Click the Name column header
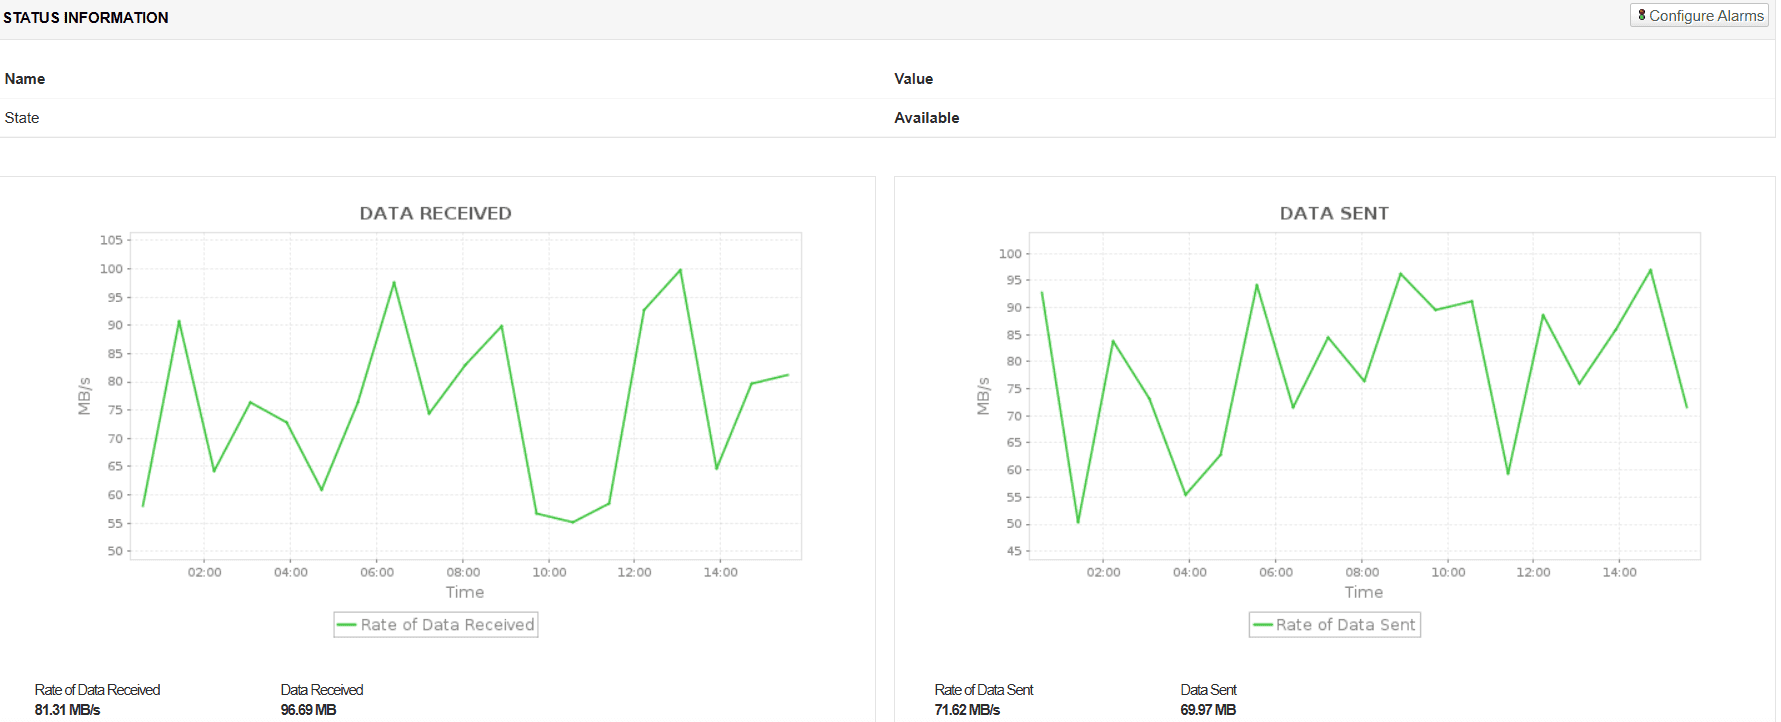 [x=25, y=79]
